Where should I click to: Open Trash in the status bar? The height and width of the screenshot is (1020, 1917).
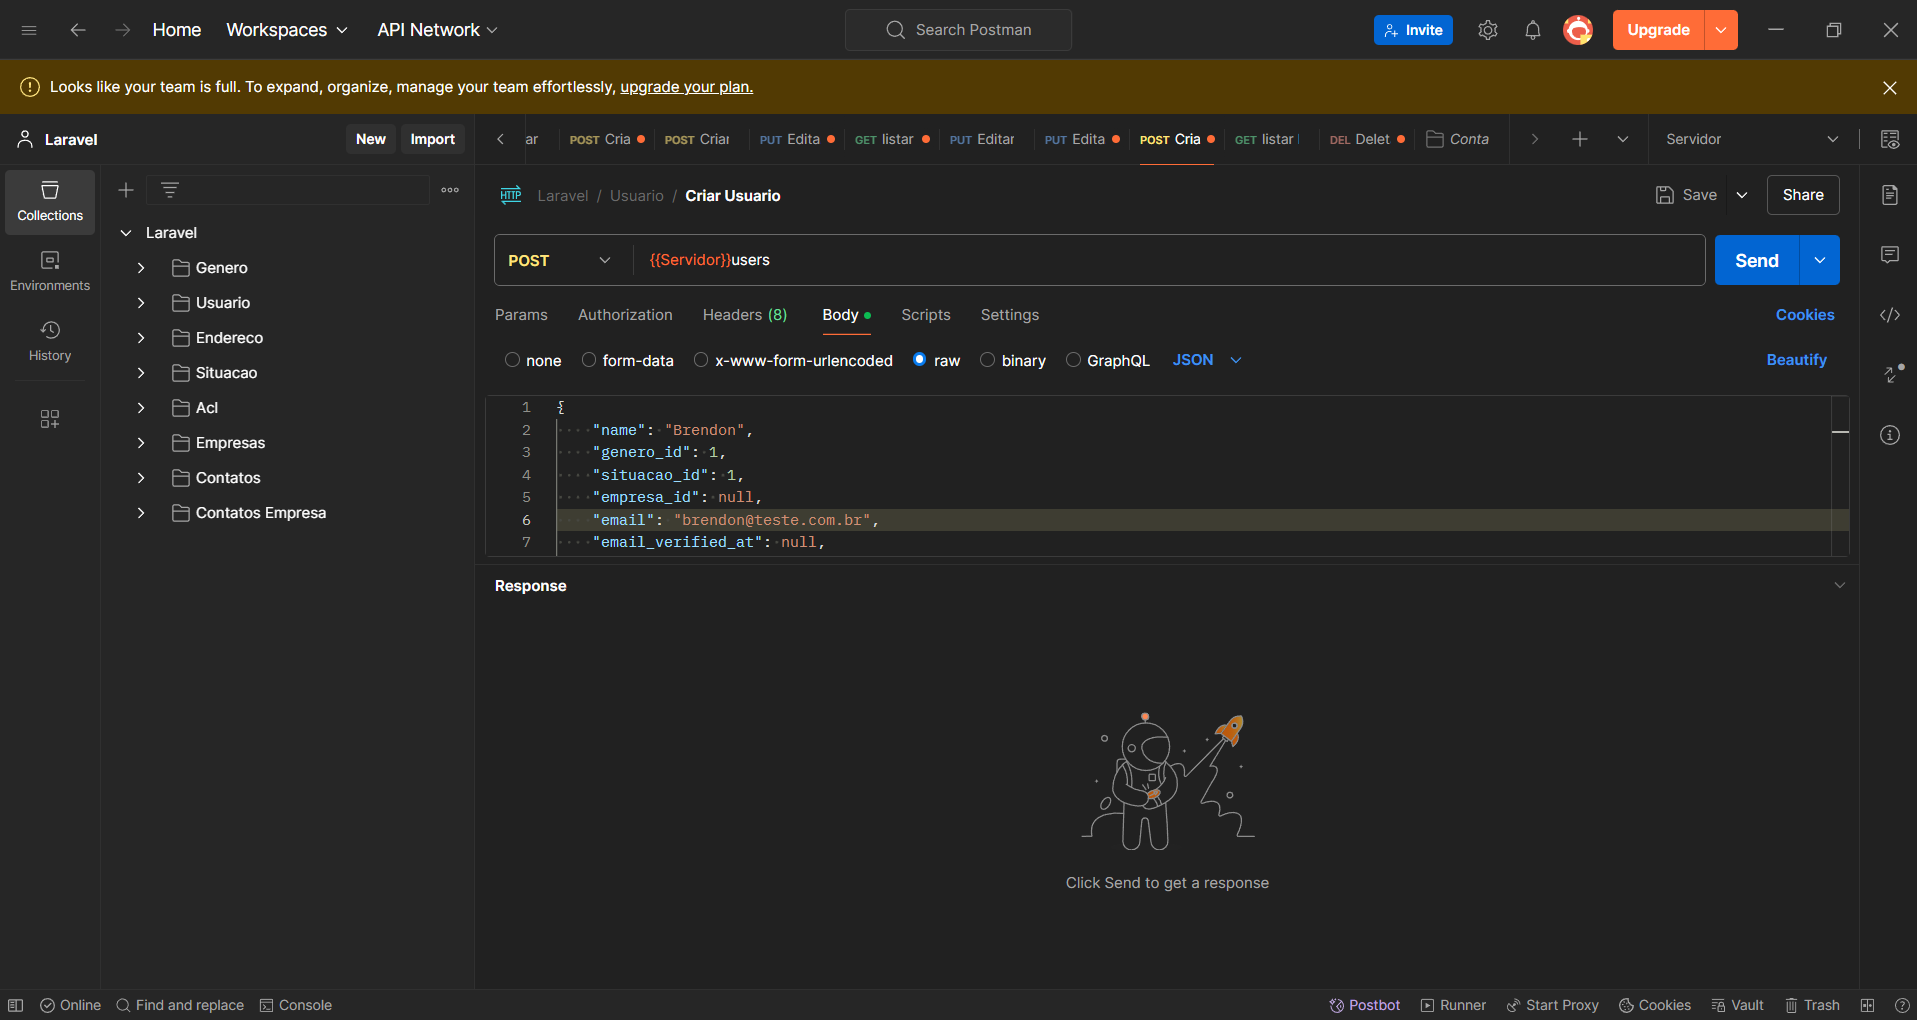click(1812, 1005)
